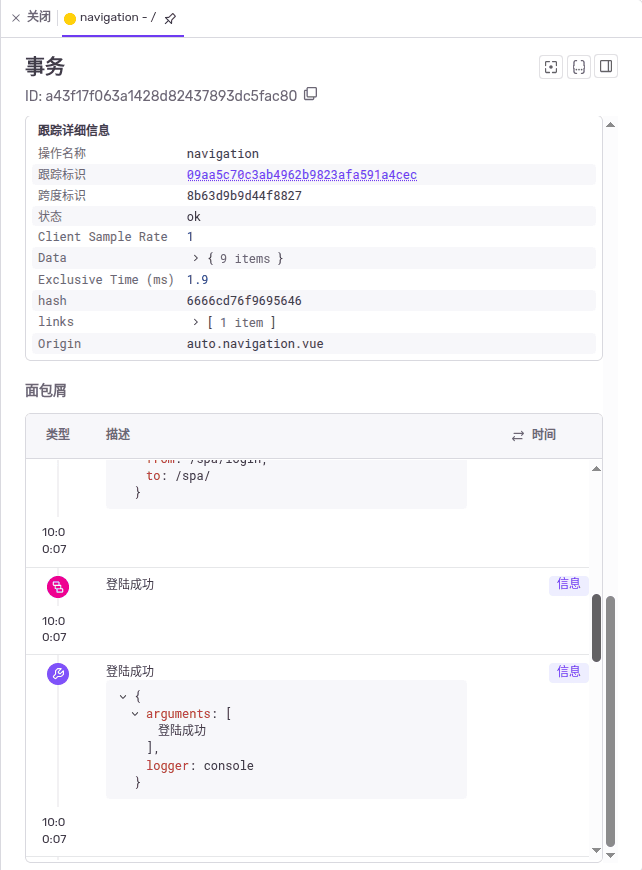
Task: Collapse the arguments array in breadcrumb
Action: (135, 714)
